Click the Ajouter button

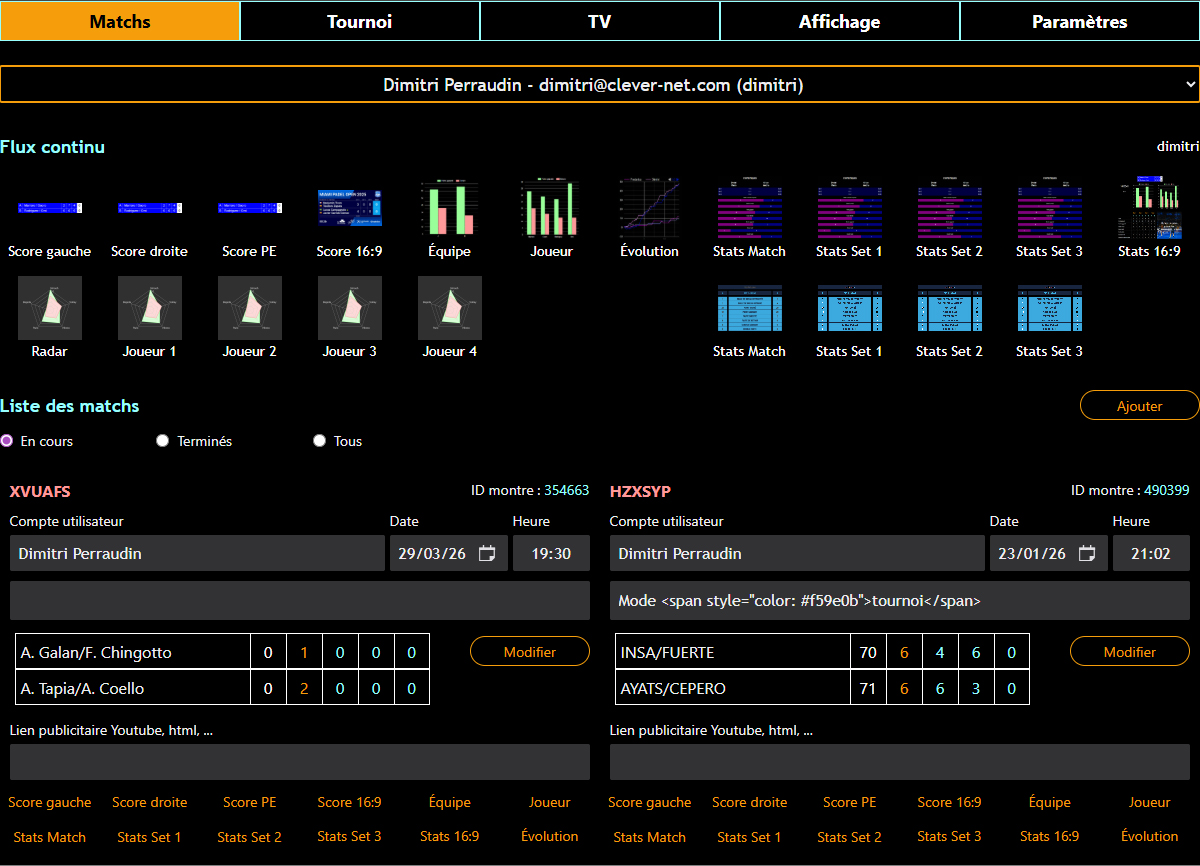tap(1139, 405)
